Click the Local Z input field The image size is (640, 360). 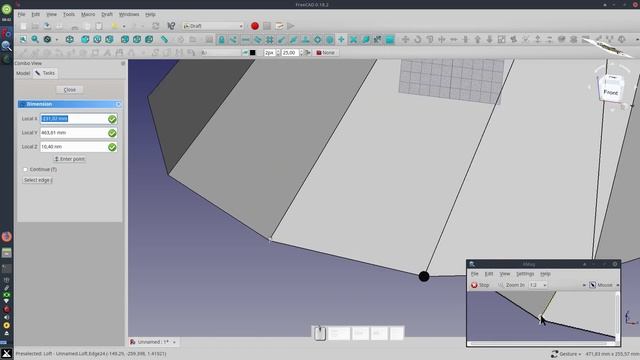pyautogui.click(x=74, y=147)
